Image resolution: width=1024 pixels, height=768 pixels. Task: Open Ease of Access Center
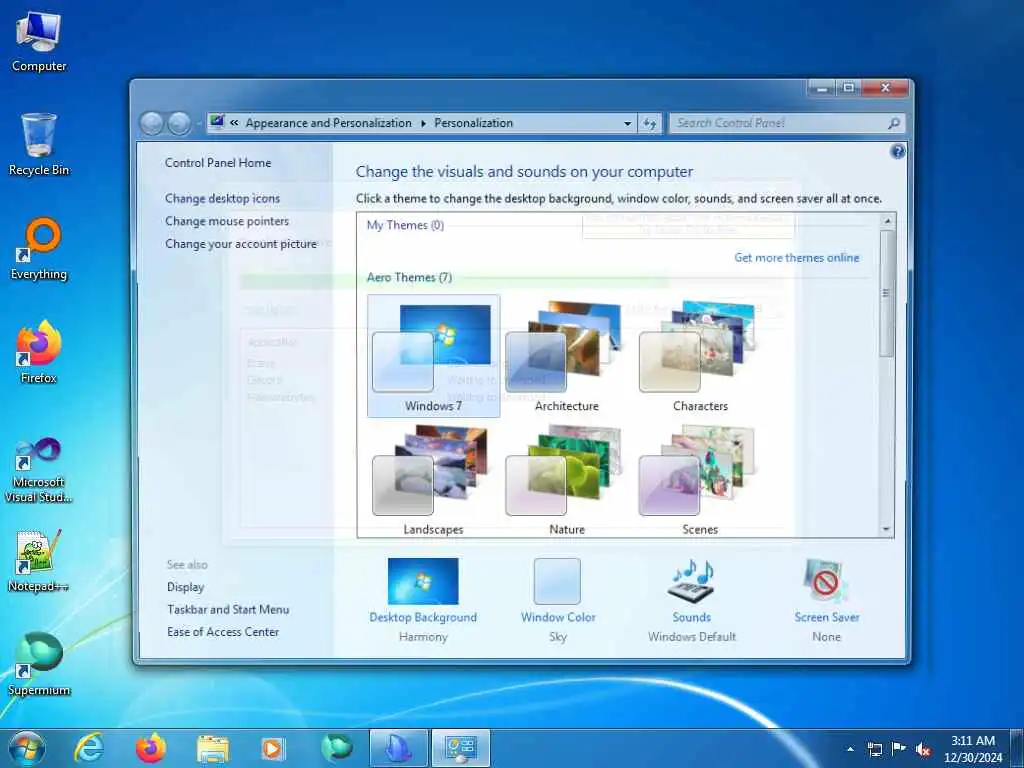coord(223,632)
